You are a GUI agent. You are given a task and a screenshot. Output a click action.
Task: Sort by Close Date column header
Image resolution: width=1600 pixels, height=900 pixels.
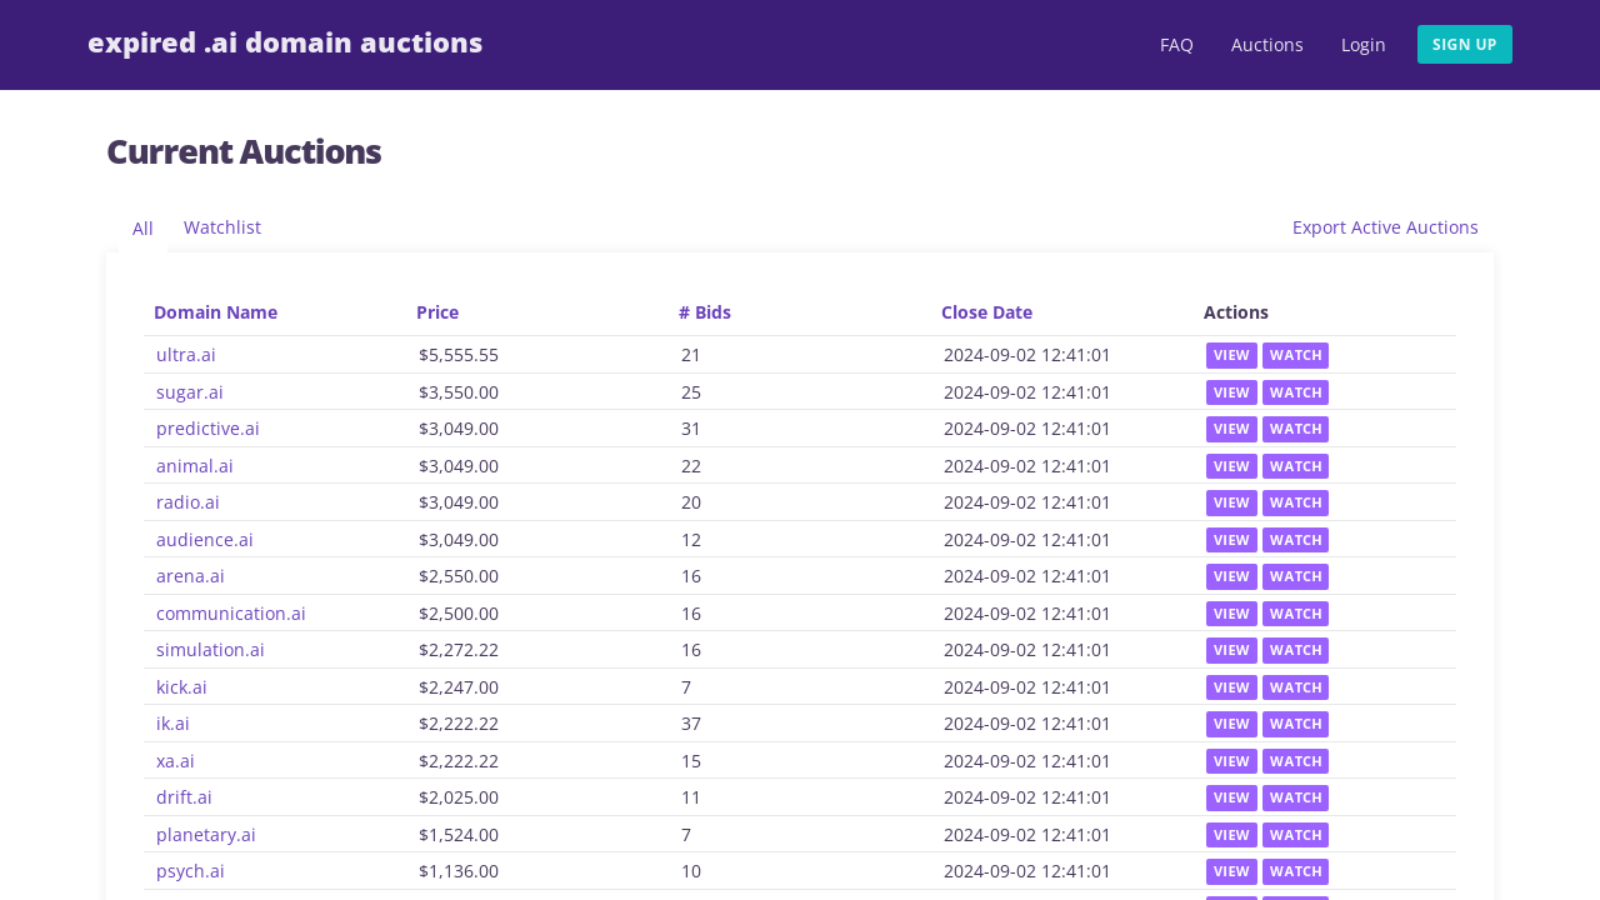click(987, 312)
